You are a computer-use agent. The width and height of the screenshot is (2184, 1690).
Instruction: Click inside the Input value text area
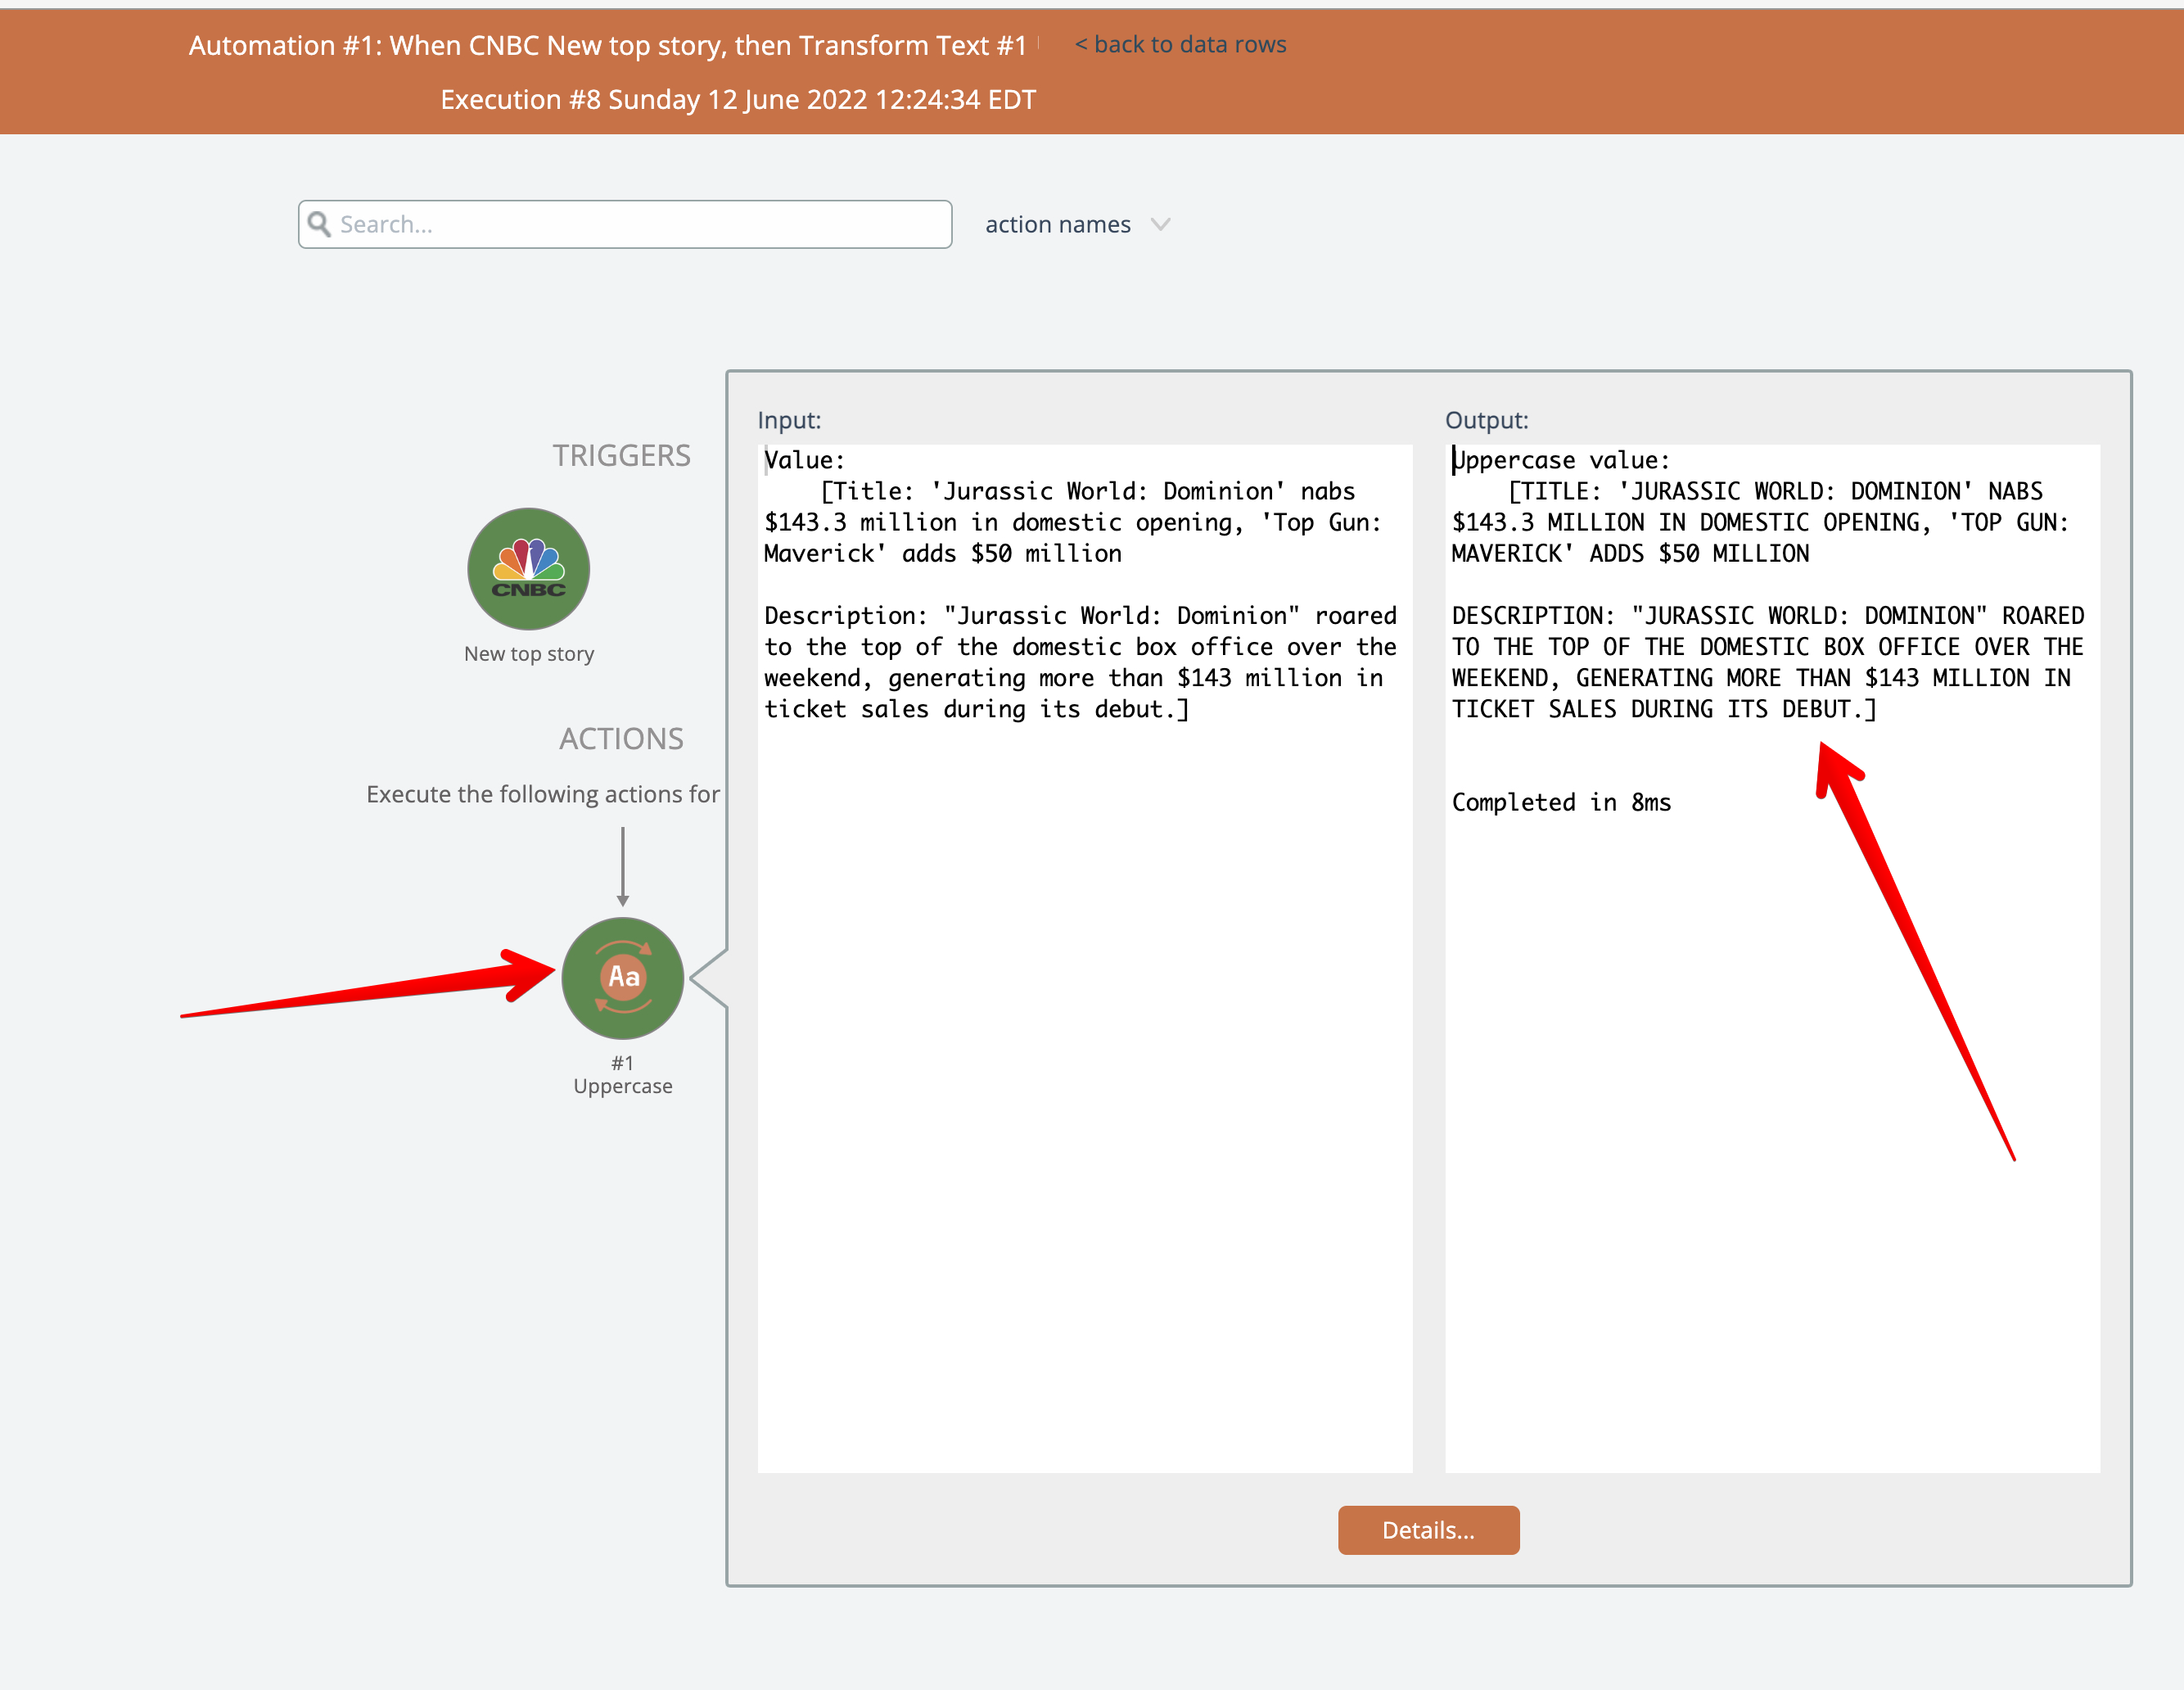(x=1084, y=1000)
